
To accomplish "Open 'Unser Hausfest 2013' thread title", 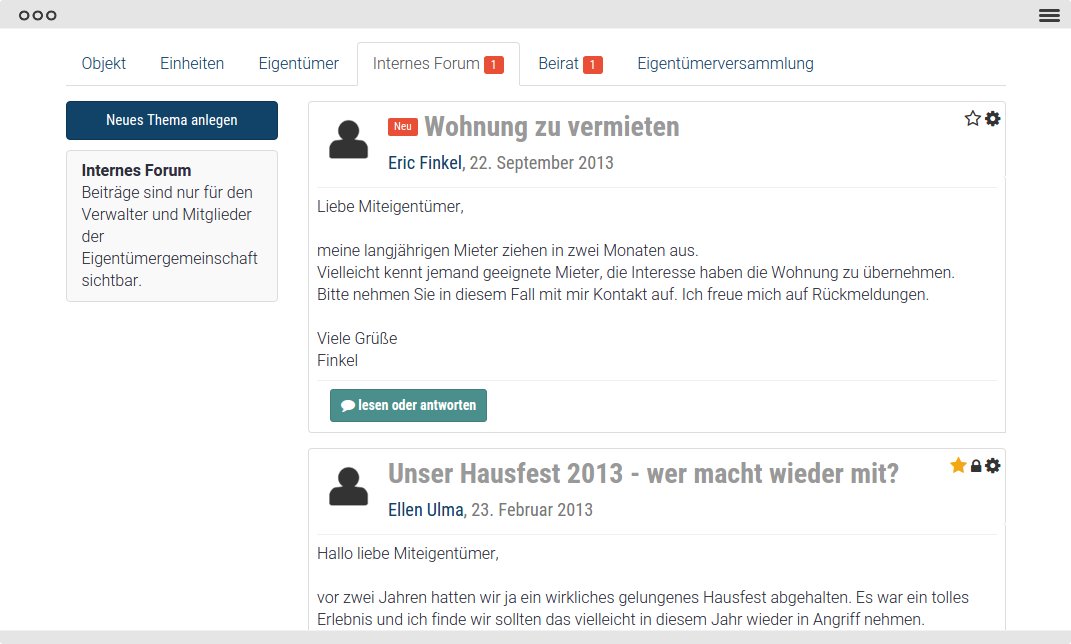I will [643, 473].
